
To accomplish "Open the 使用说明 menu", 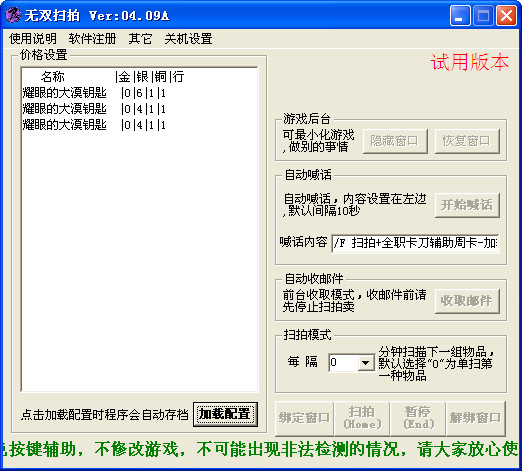I will [33, 39].
